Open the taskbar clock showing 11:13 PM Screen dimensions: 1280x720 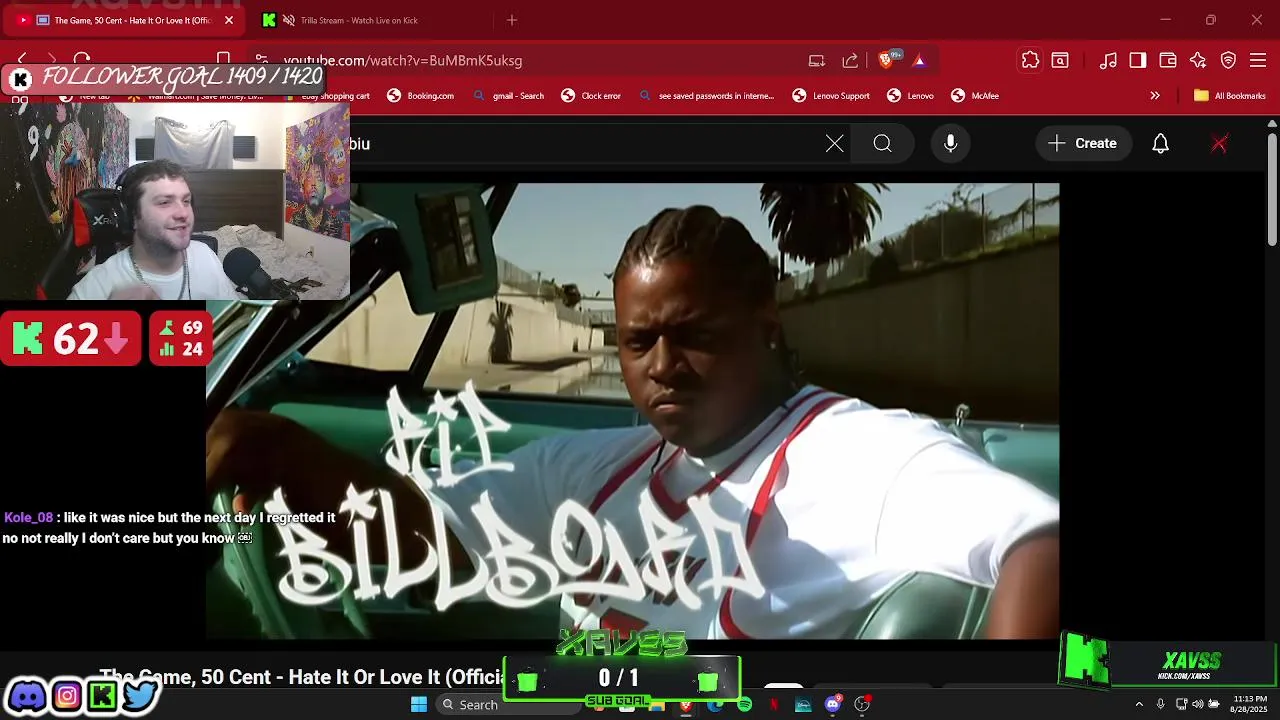1250,704
